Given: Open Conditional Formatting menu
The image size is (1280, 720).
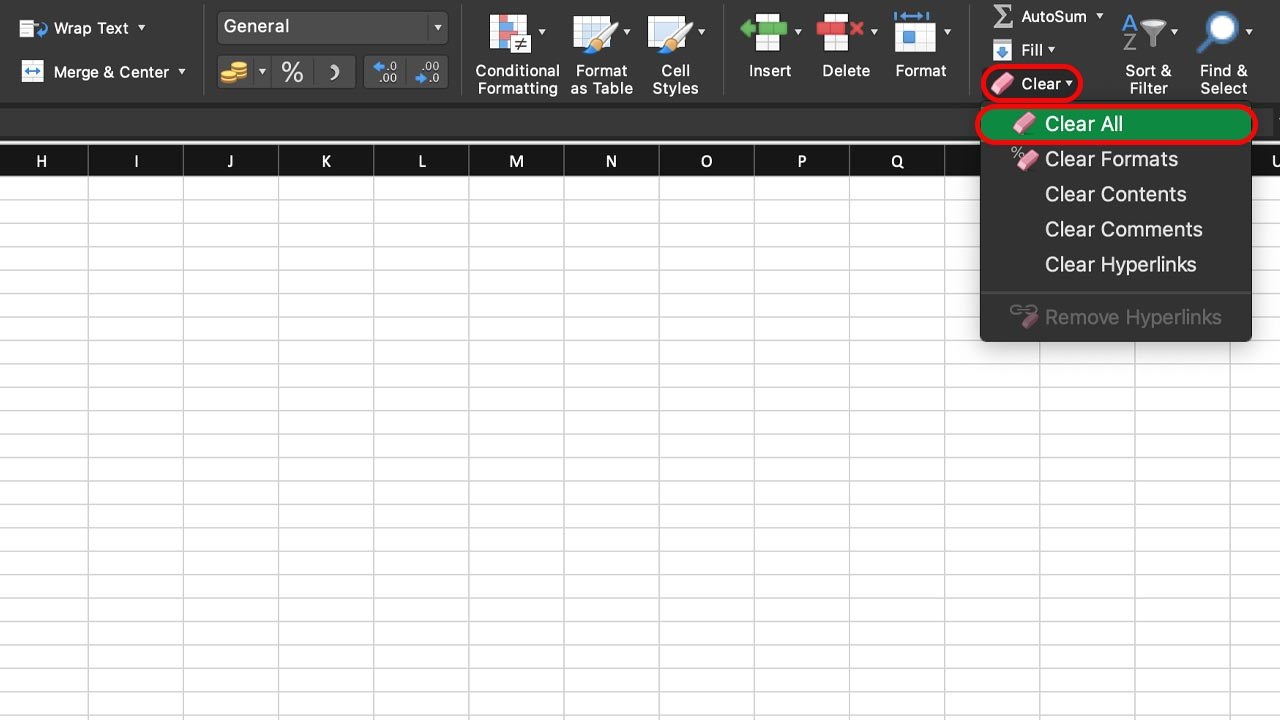Looking at the screenshot, I should click(x=517, y=55).
